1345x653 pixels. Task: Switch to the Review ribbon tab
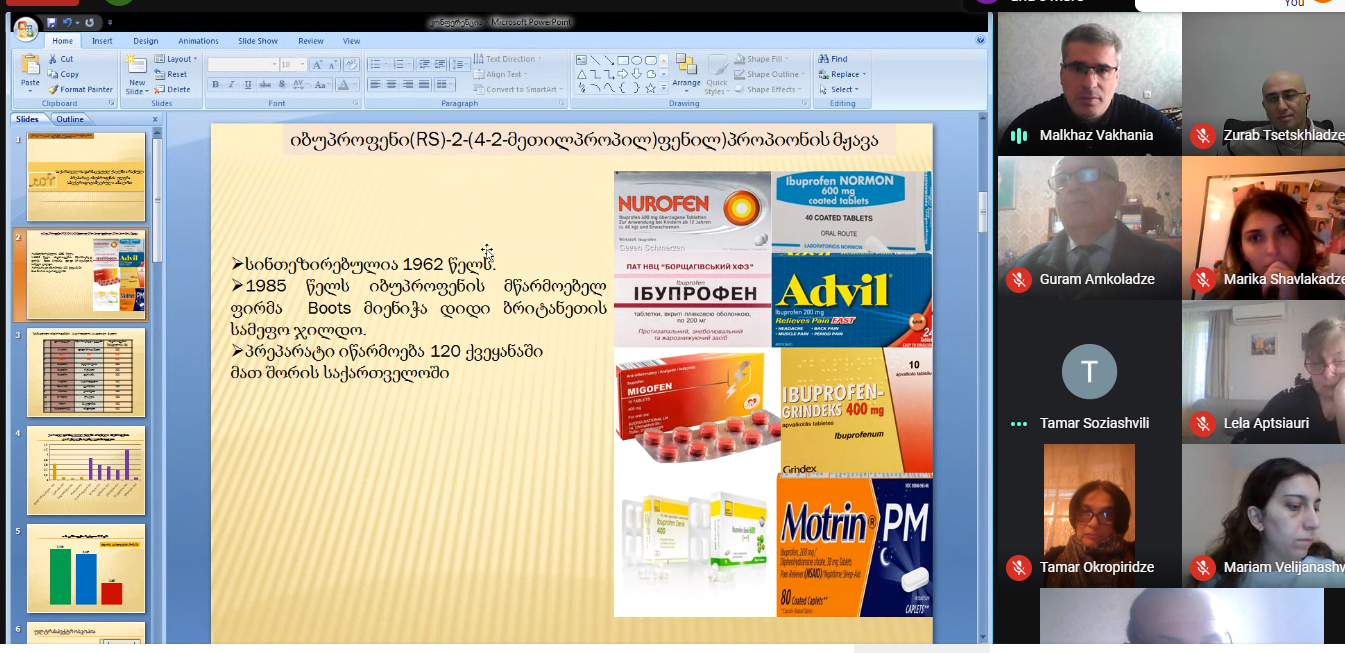(x=311, y=41)
